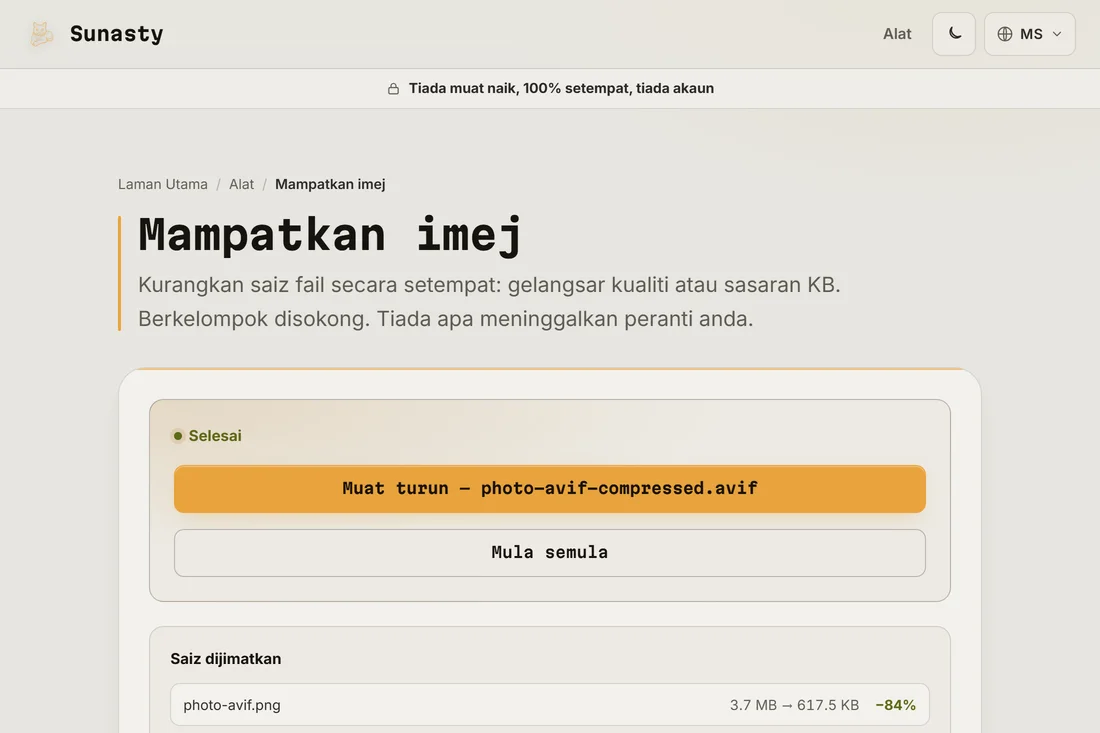This screenshot has height=733, width=1100.
Task: Open the Sunasty home brand name
Action: pyautogui.click(x=116, y=34)
